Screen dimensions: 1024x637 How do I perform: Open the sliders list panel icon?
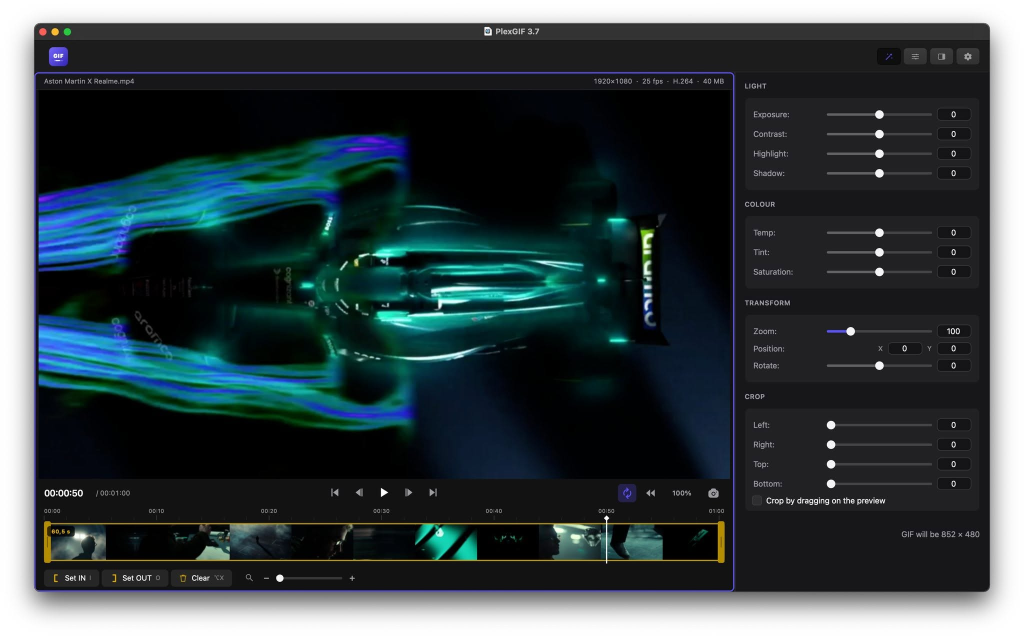pos(915,57)
